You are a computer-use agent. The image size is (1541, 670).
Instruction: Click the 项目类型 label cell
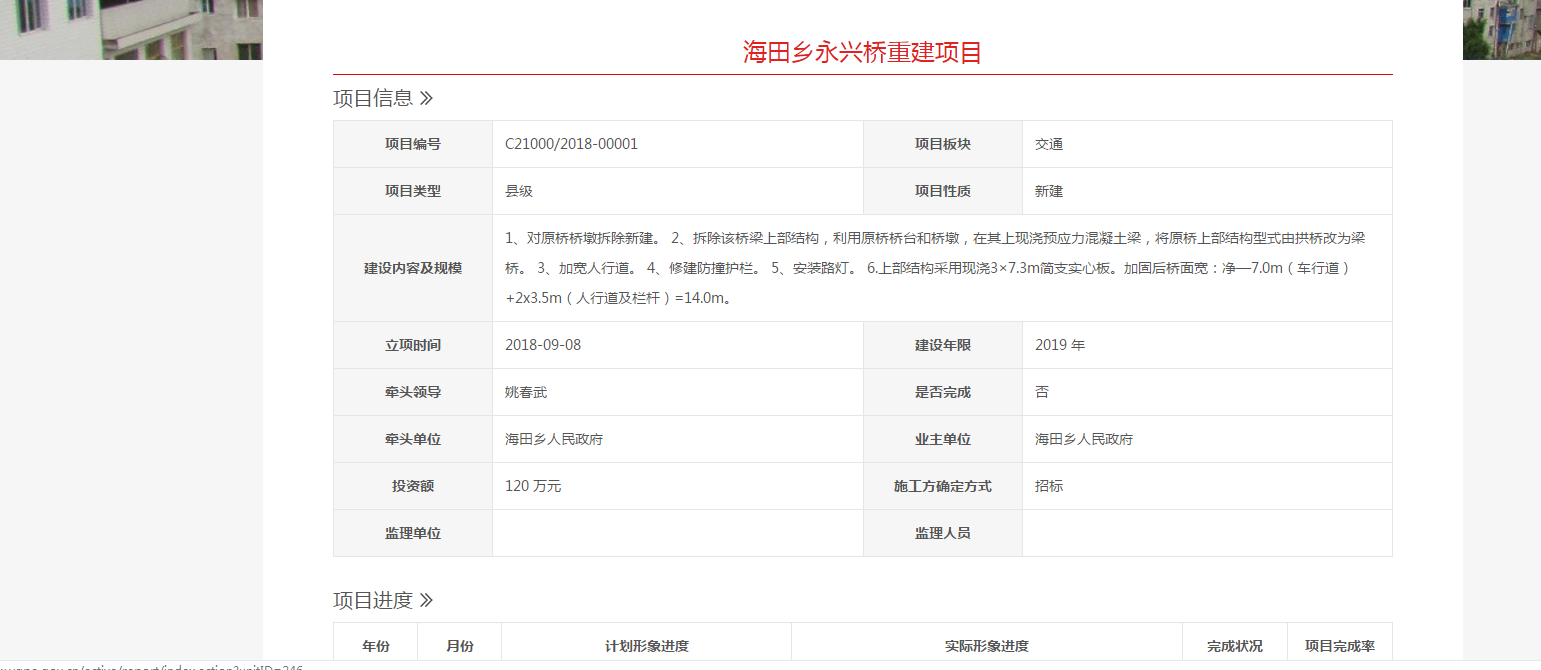[413, 191]
